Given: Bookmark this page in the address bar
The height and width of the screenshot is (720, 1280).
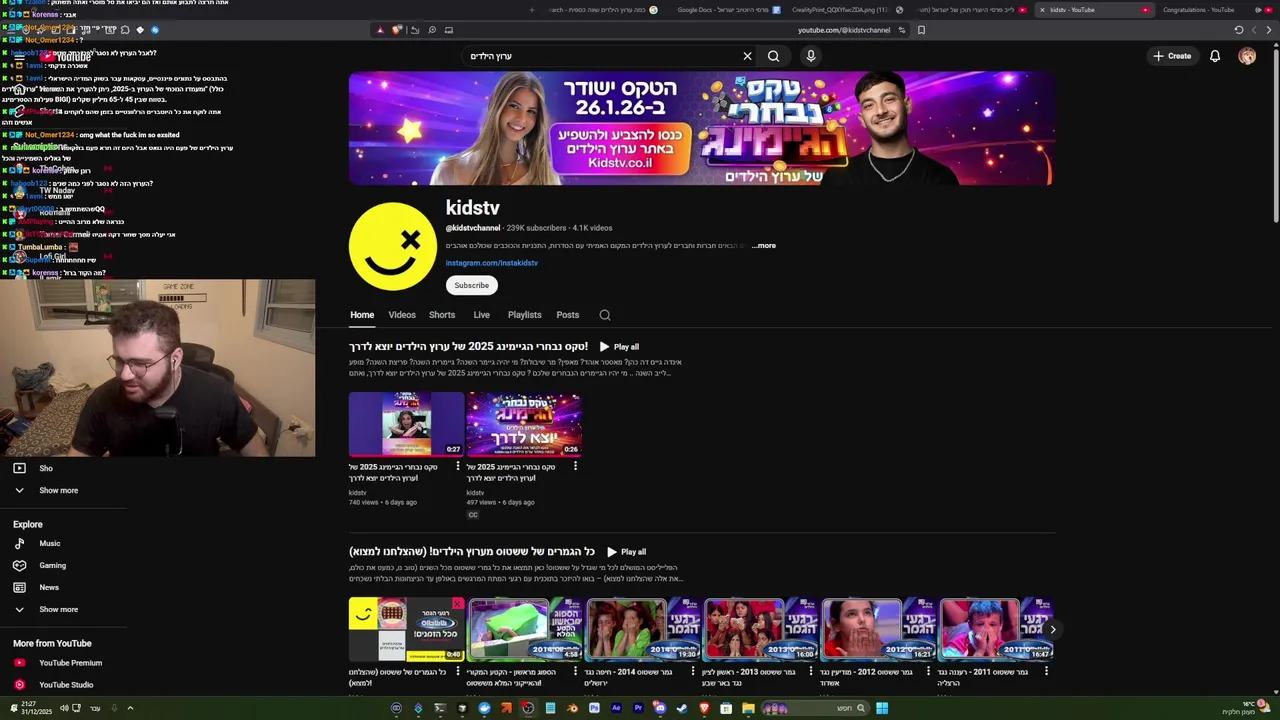Looking at the screenshot, I should pos(921,30).
